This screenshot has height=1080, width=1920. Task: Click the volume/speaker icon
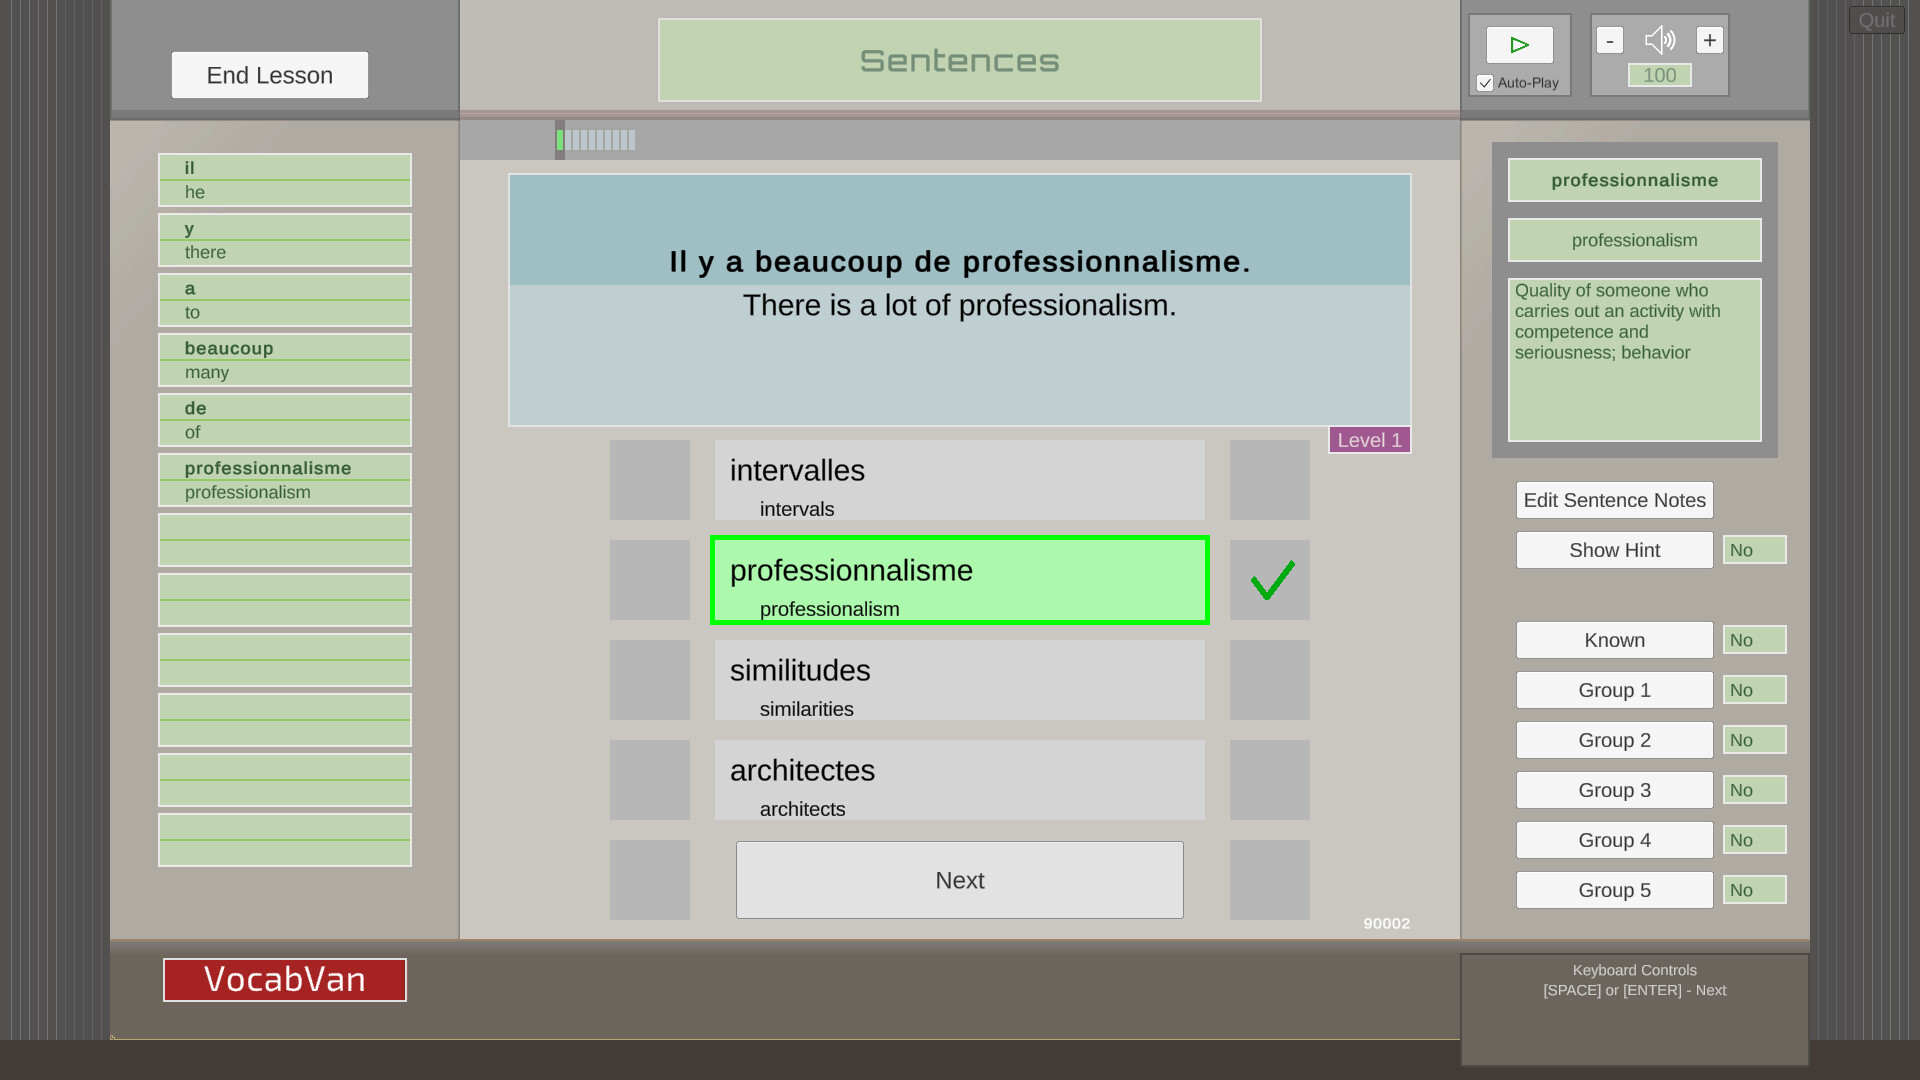pos(1659,40)
